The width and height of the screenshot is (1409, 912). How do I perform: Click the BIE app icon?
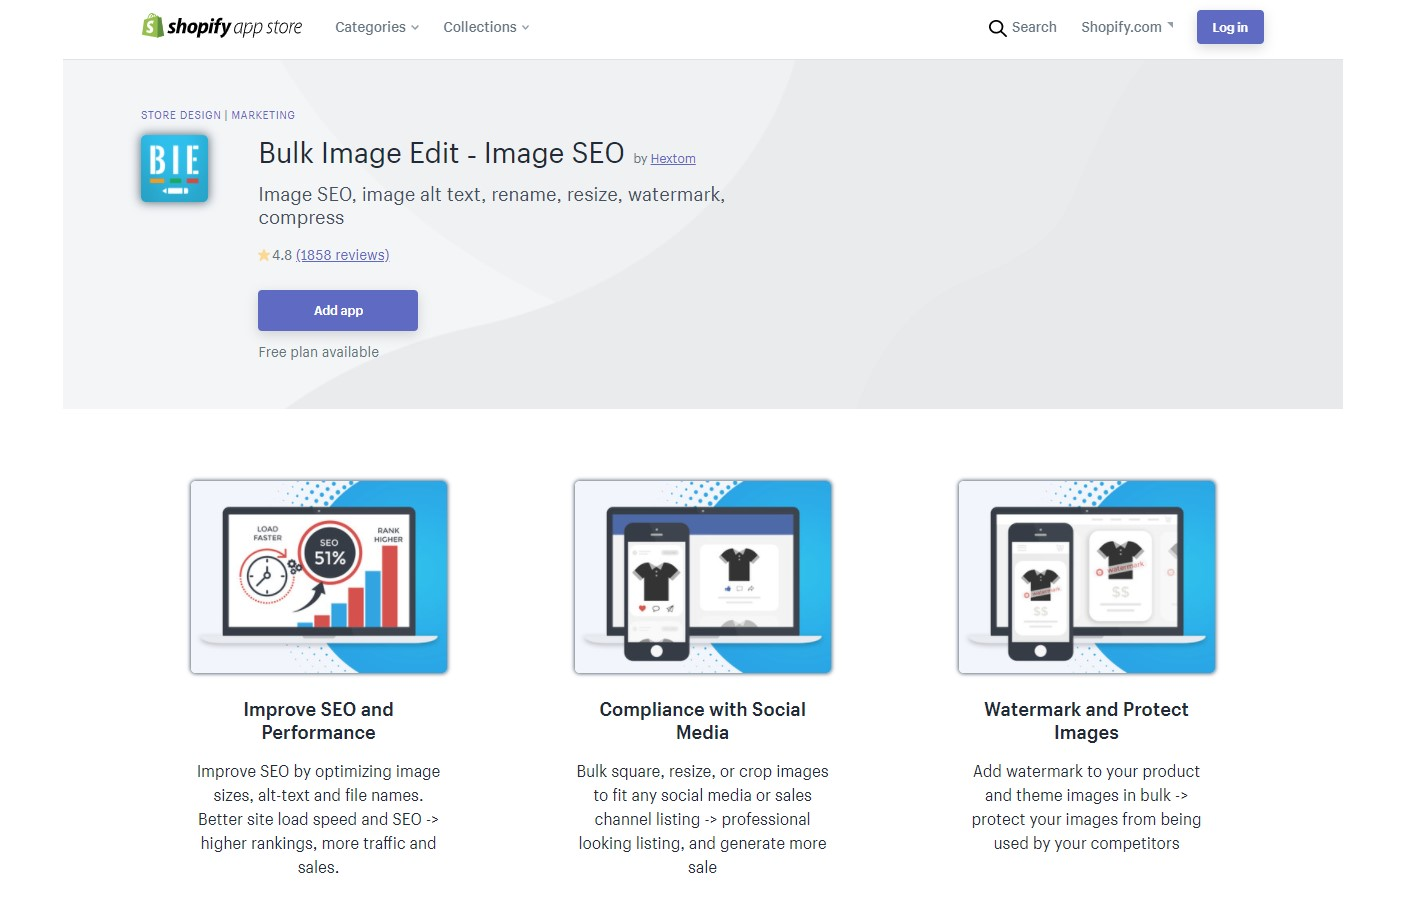174,168
